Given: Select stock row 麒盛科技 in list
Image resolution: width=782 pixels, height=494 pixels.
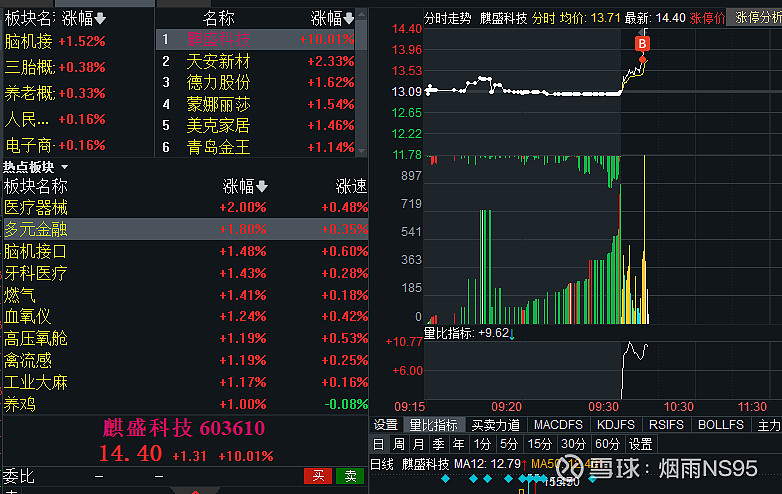Looking at the screenshot, I should (x=256, y=39).
